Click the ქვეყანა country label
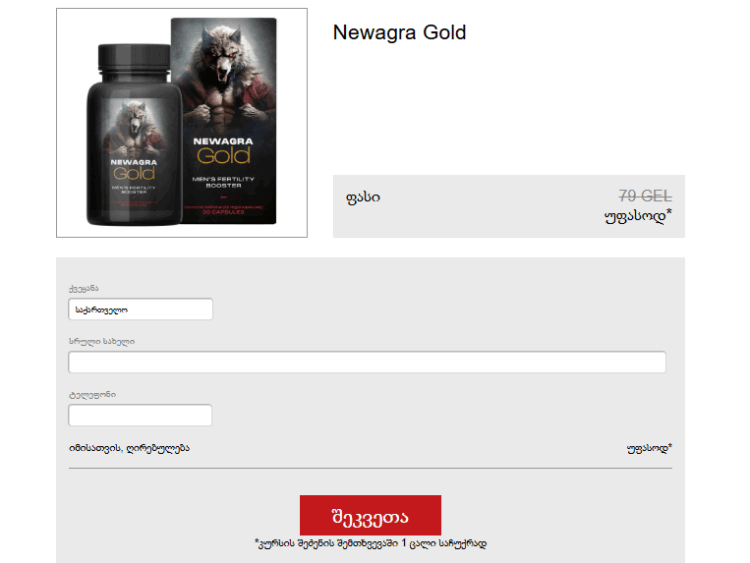The image size is (750, 563). point(84,289)
